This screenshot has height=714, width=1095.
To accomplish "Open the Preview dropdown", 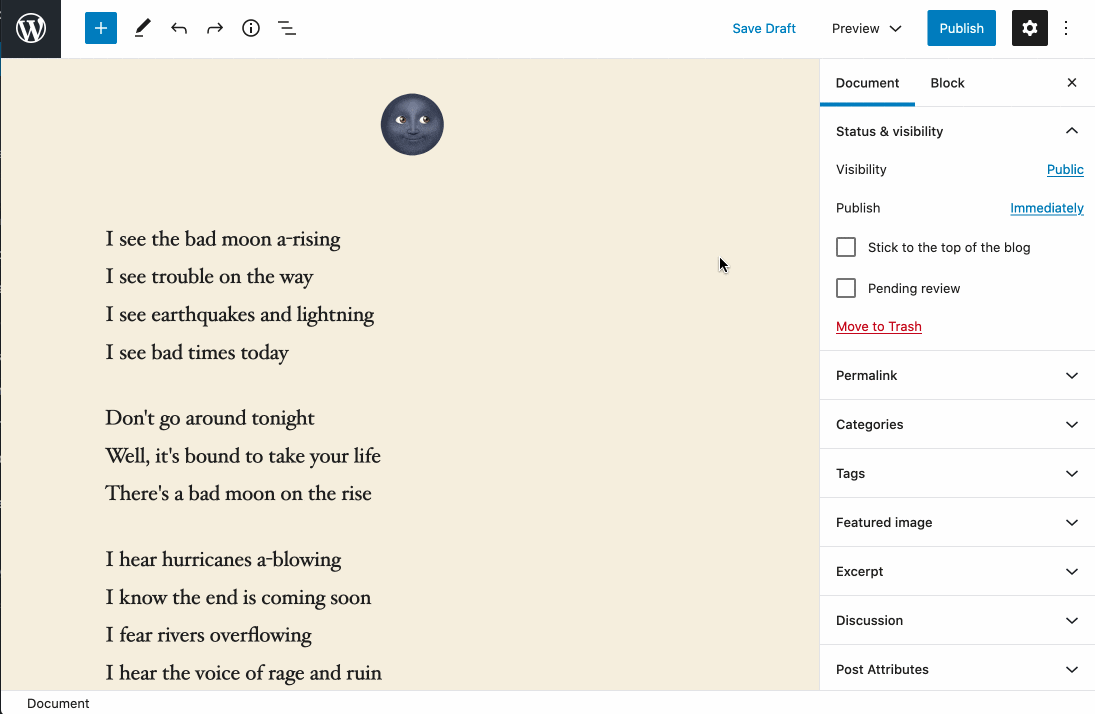I will pos(866,28).
